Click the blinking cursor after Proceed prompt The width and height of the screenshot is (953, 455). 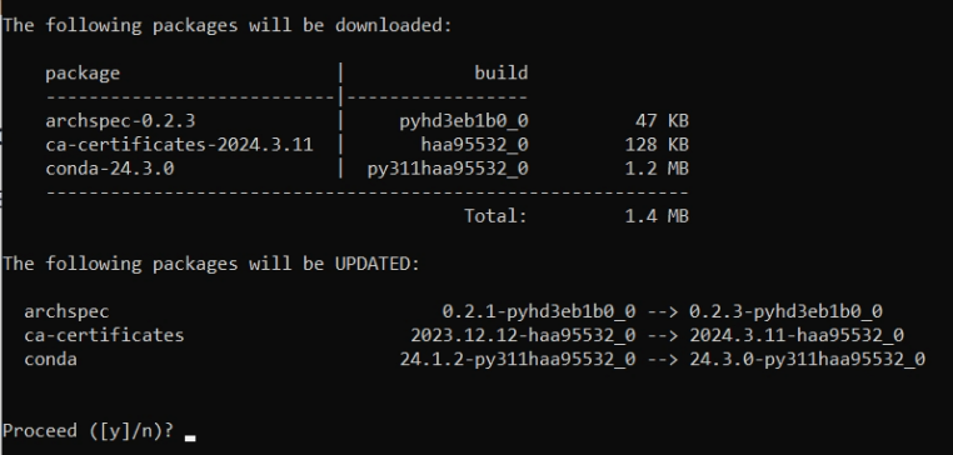(190, 437)
